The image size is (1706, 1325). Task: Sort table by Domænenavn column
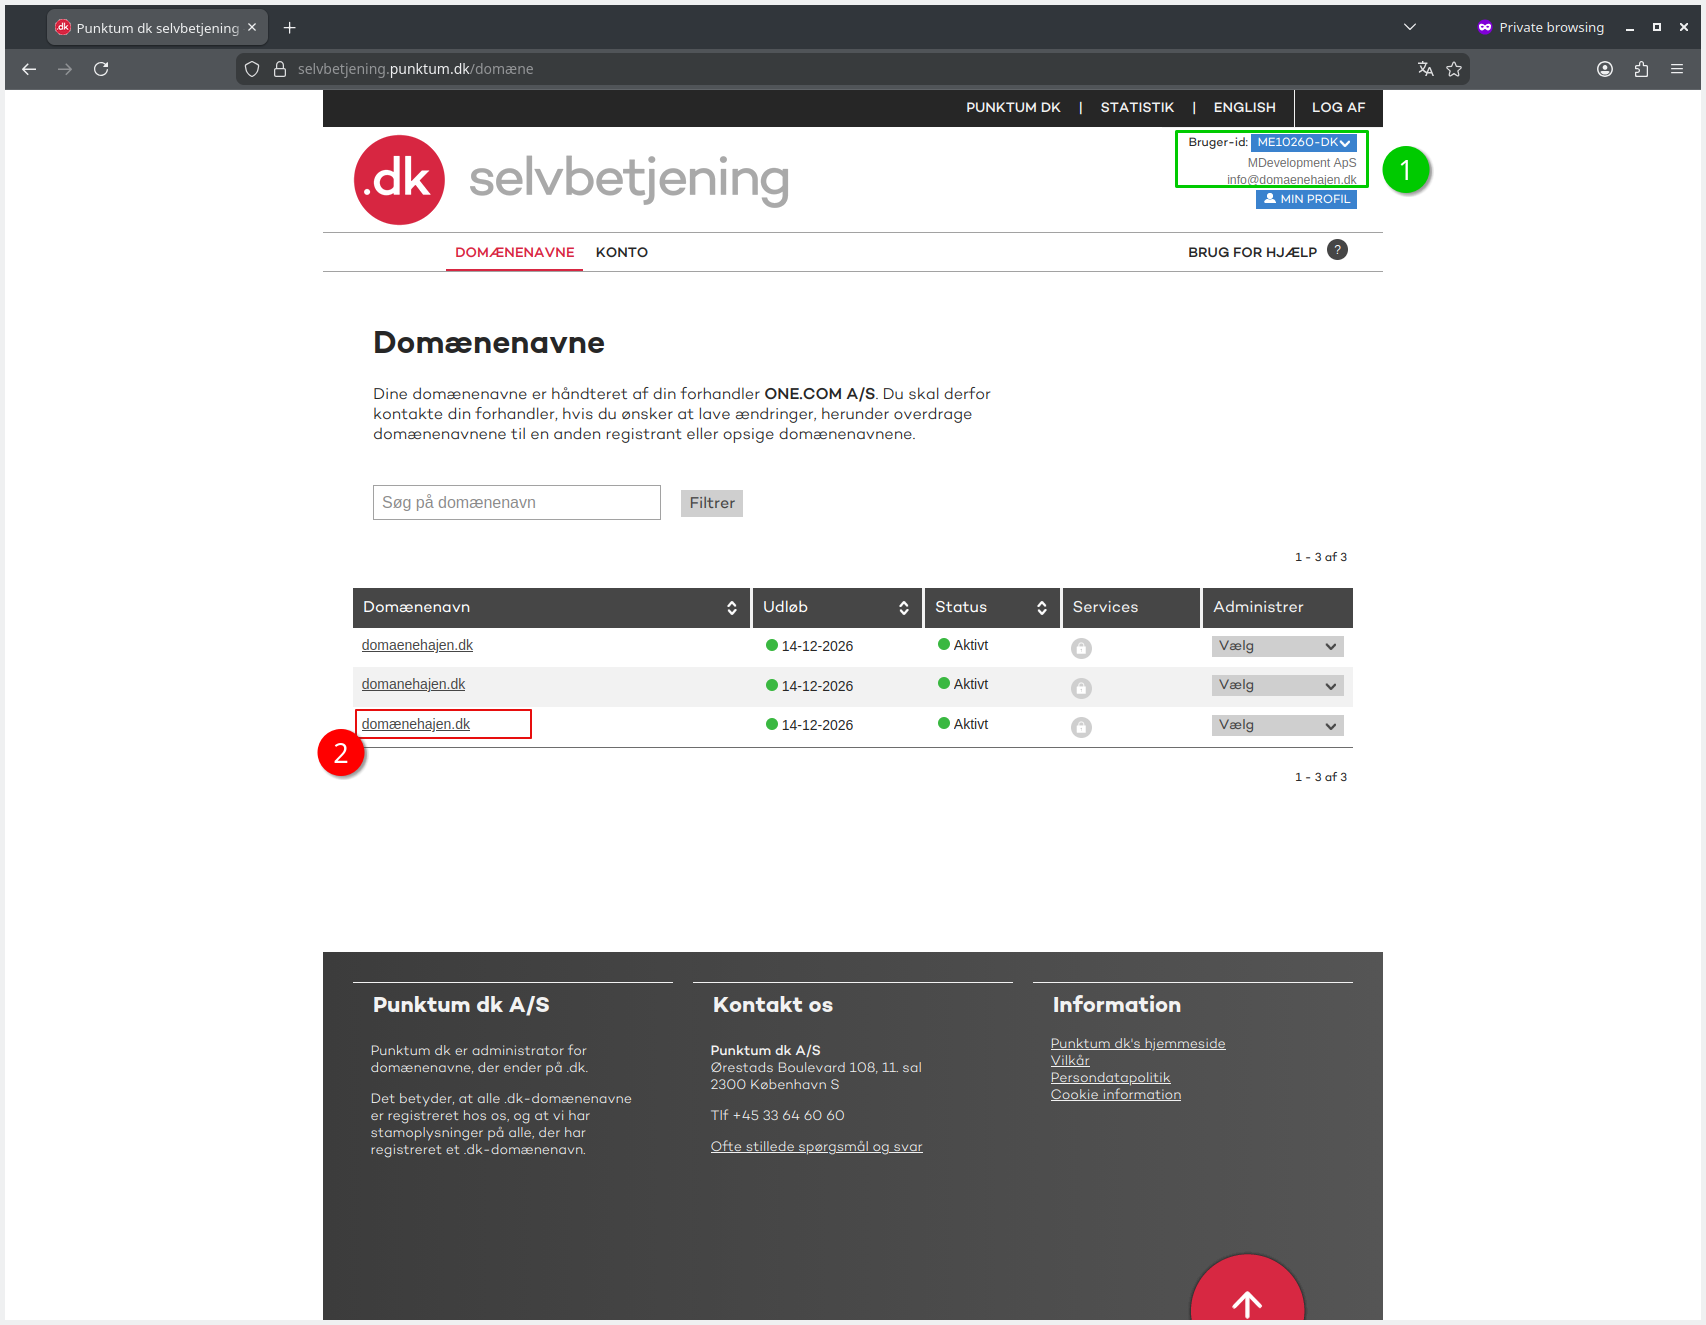(731, 608)
